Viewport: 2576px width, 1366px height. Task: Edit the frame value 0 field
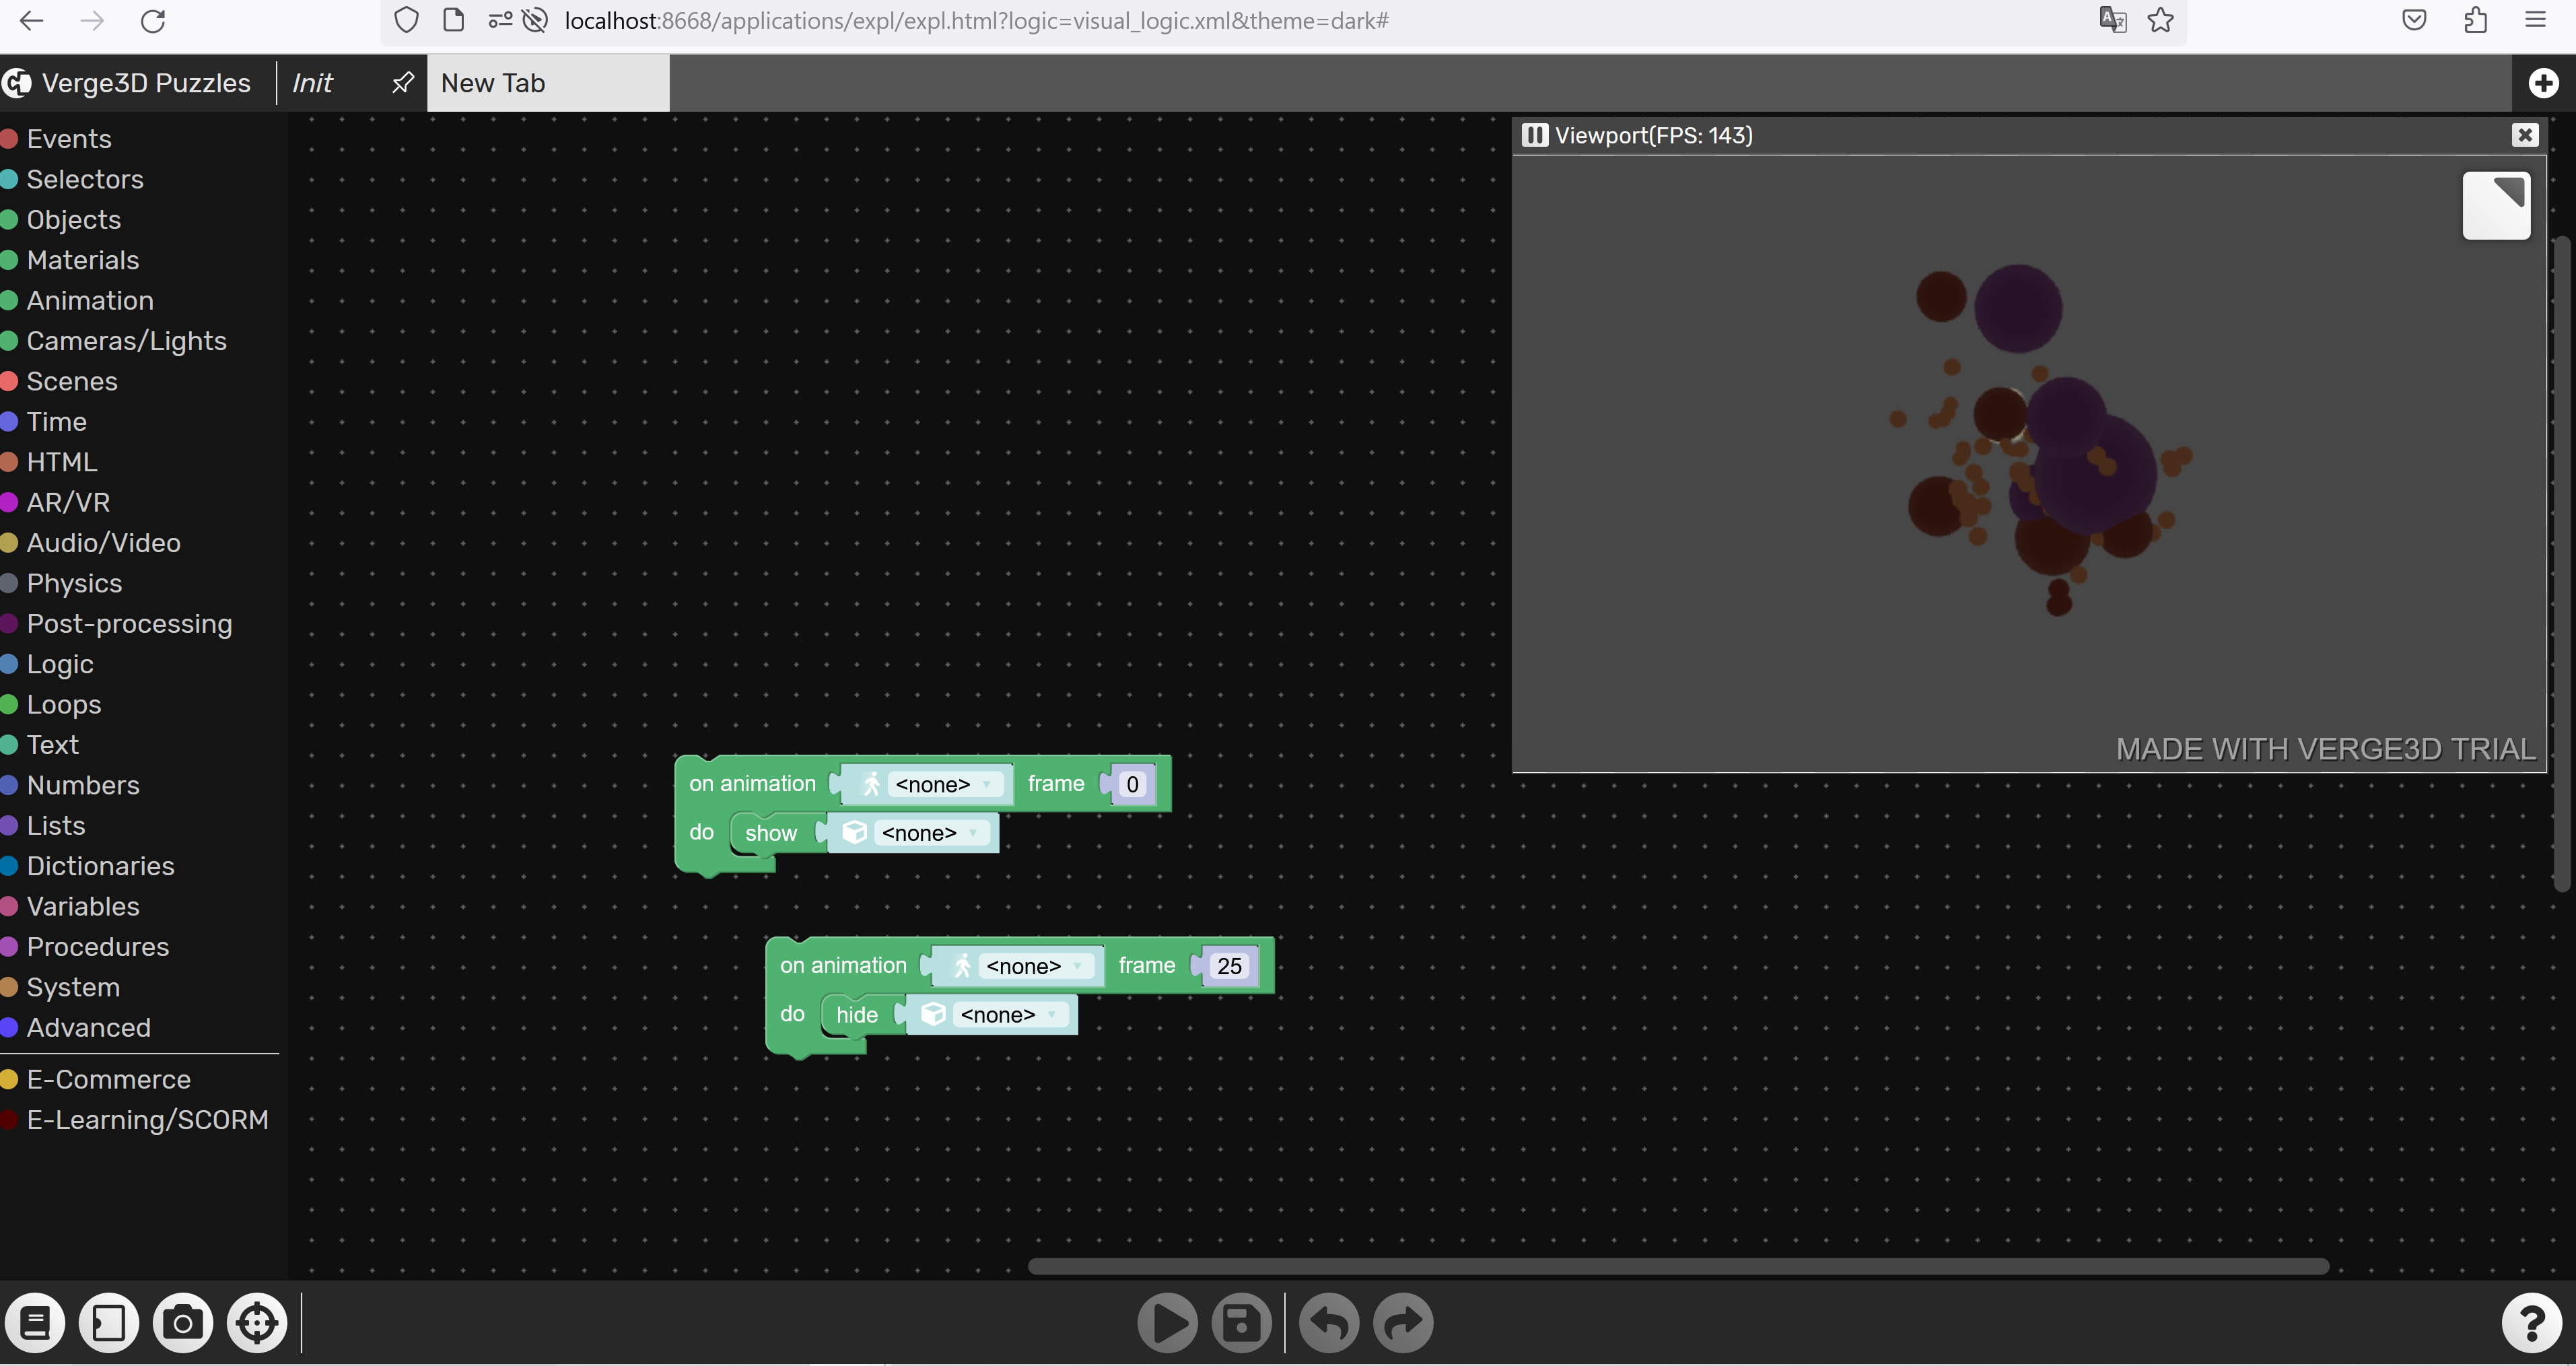pos(1132,785)
